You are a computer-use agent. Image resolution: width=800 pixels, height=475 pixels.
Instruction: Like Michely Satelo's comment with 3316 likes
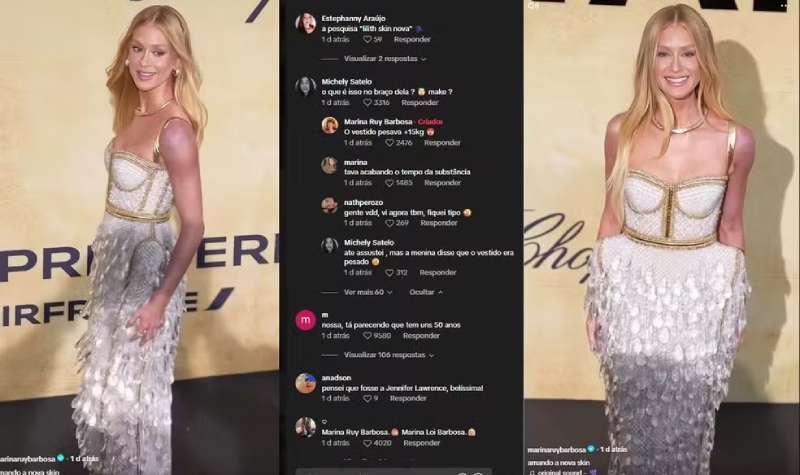click(x=367, y=103)
